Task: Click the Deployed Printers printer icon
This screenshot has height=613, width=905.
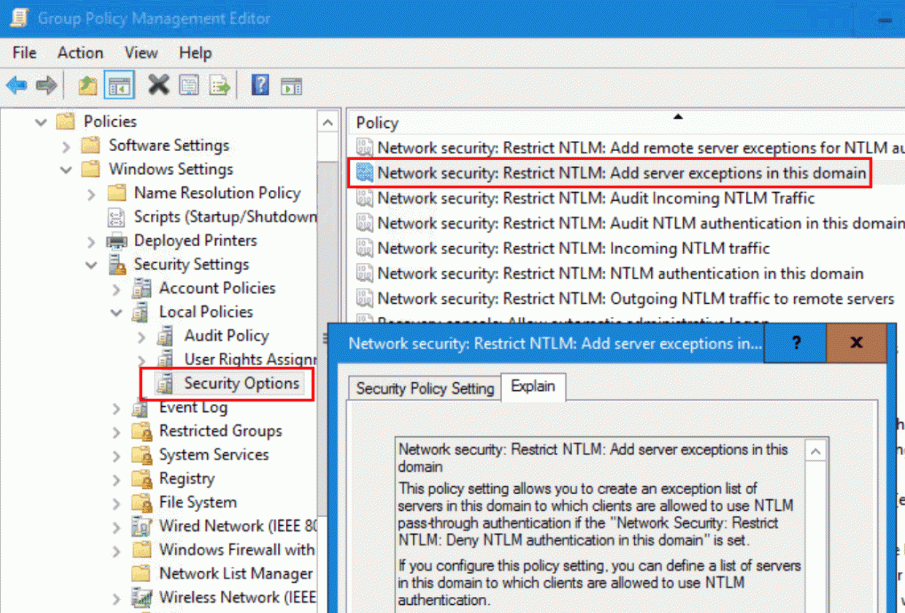Action: click(117, 241)
